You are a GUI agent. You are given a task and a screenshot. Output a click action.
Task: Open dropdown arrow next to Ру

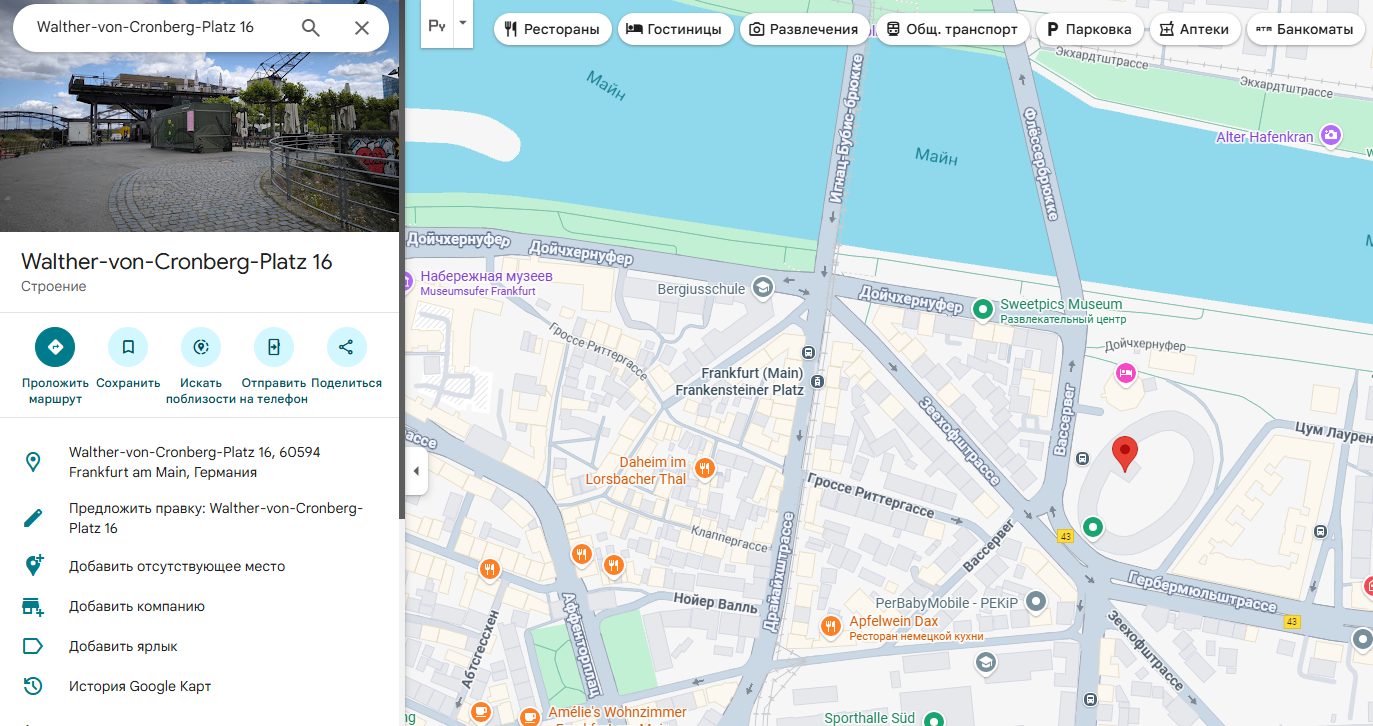click(x=462, y=24)
